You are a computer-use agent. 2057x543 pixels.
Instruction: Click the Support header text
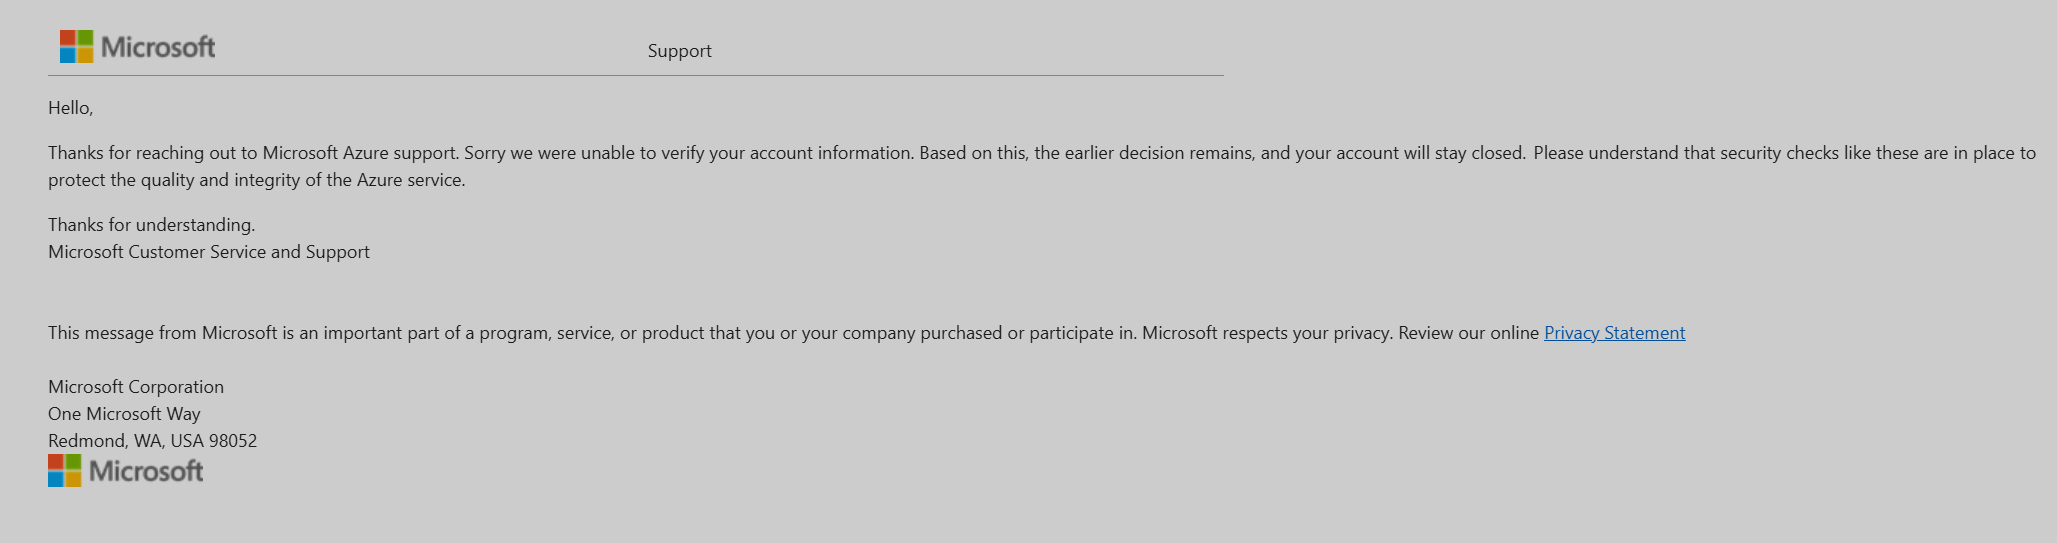(679, 51)
